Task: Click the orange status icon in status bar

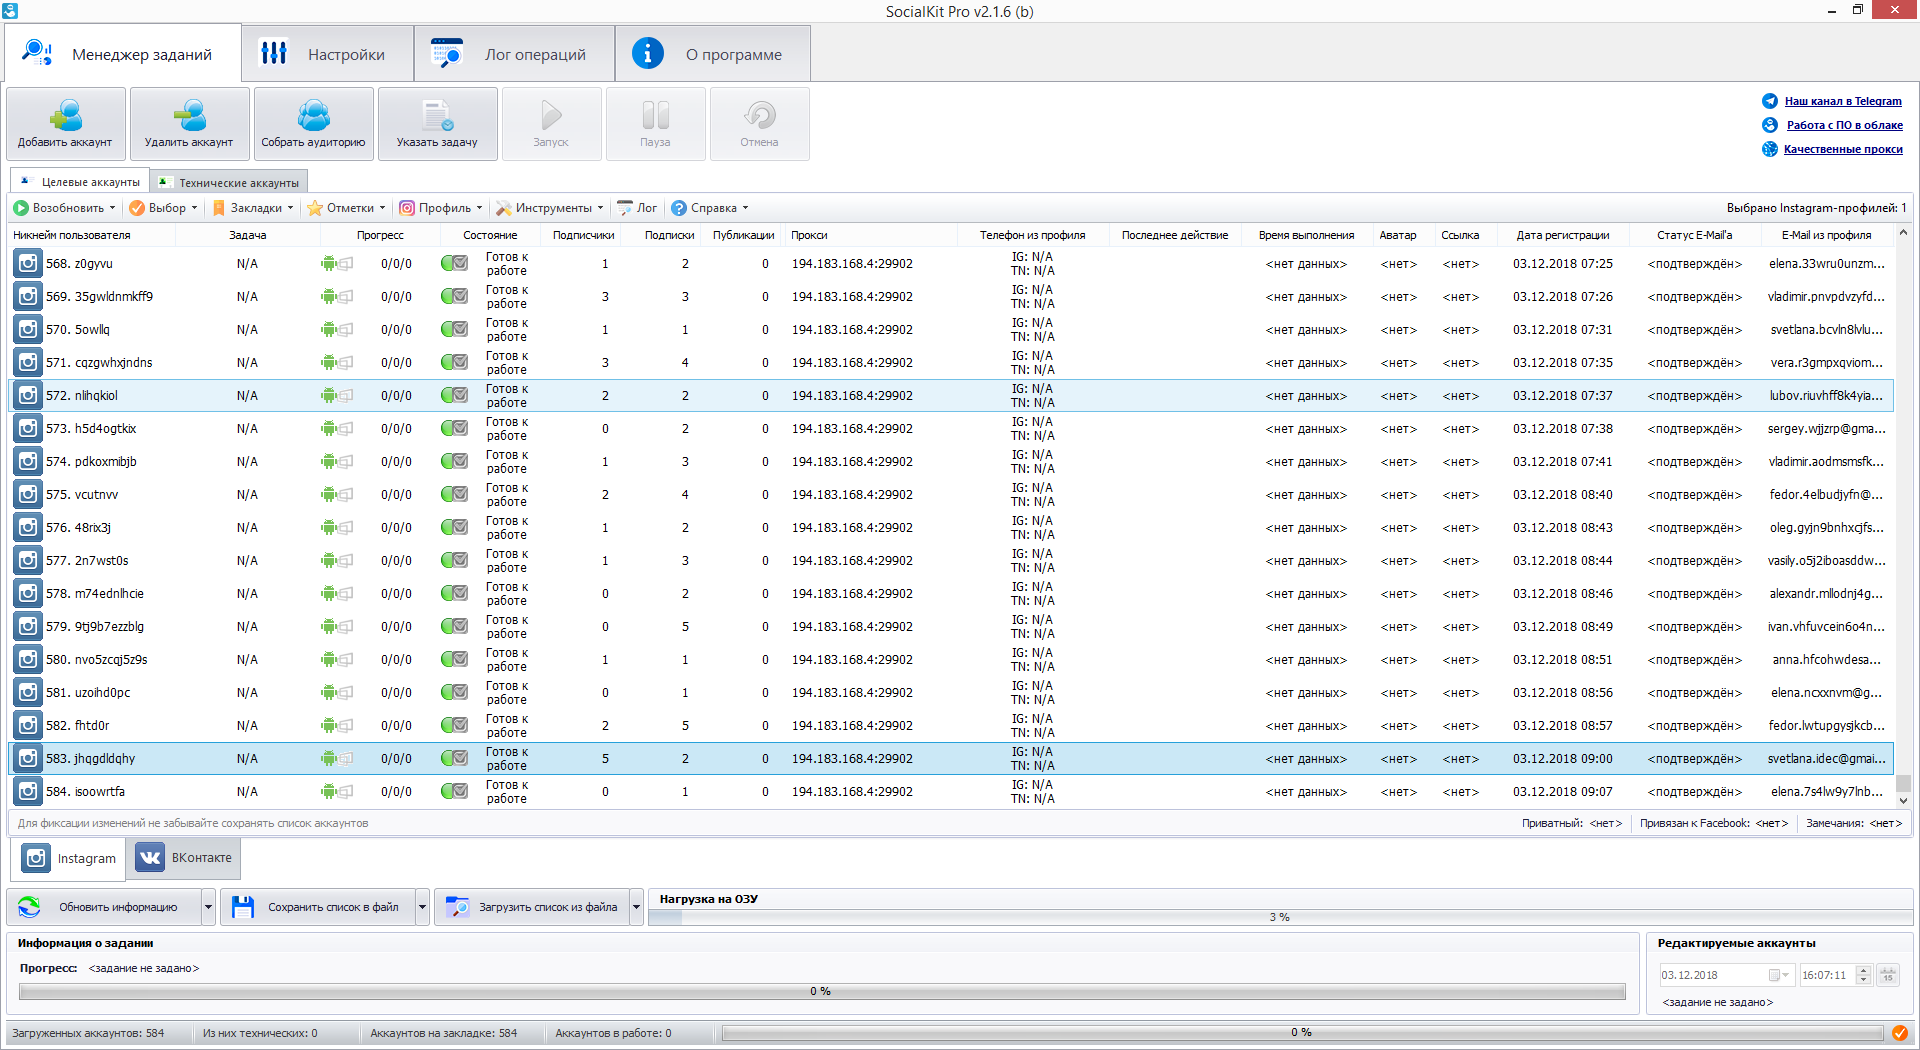Action: pyautogui.click(x=1899, y=1033)
